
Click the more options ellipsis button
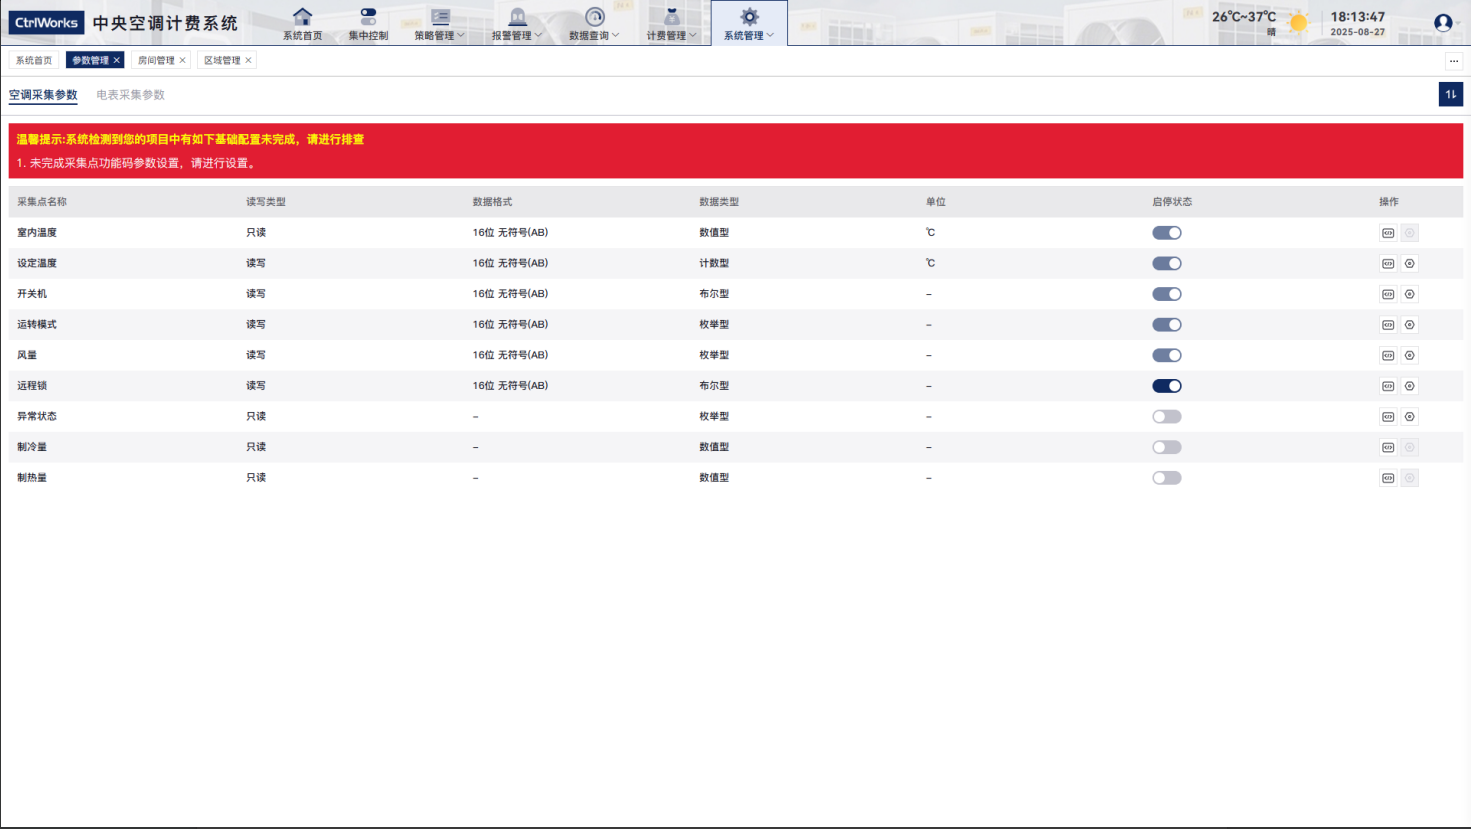tap(1454, 61)
